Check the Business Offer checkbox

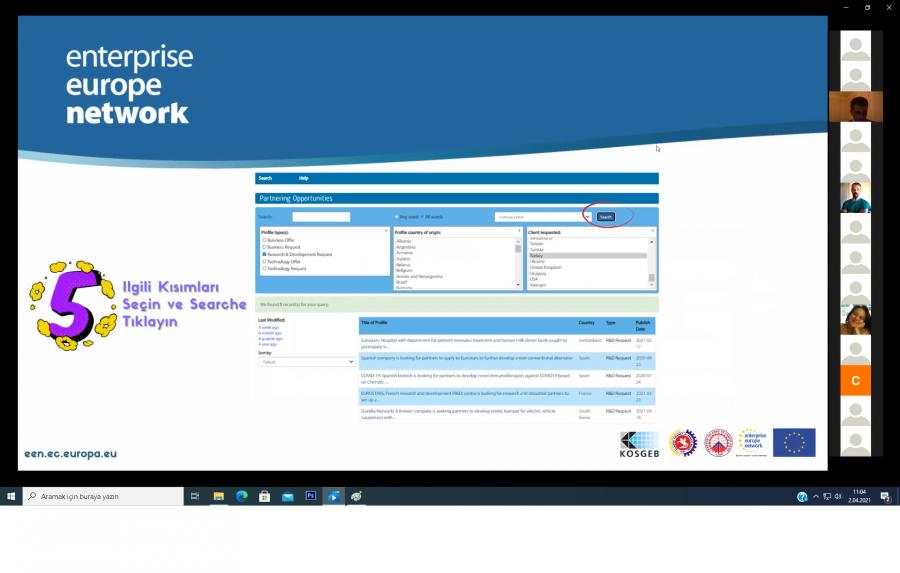tap(264, 240)
